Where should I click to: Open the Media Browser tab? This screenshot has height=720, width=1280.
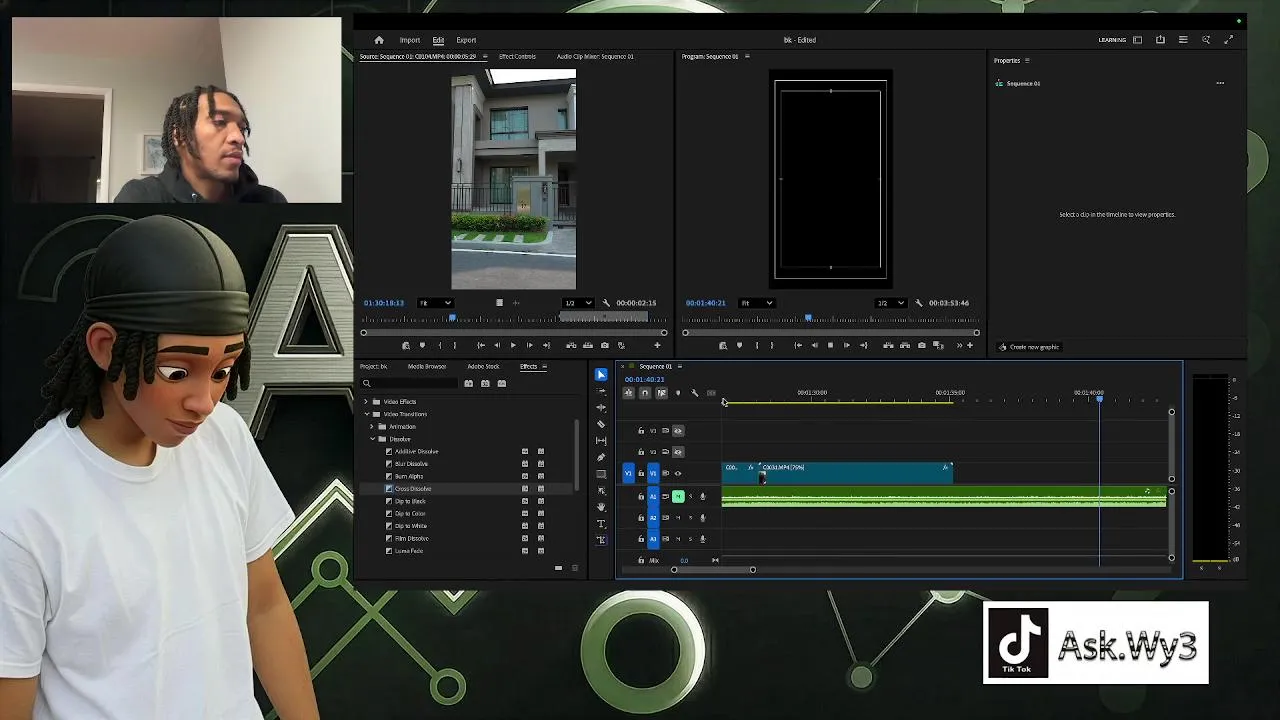tap(427, 367)
